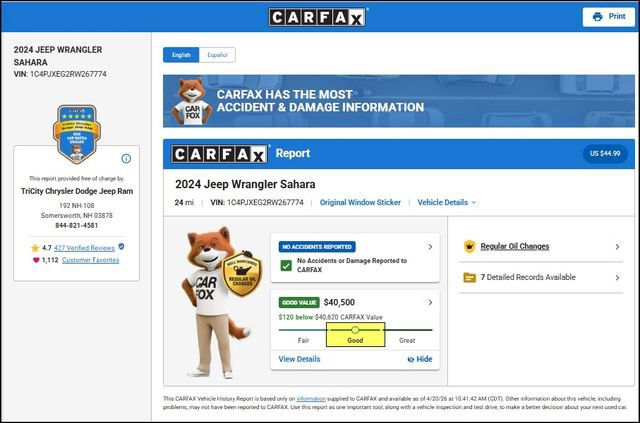Open 427 Verified Reviews link

click(x=84, y=248)
